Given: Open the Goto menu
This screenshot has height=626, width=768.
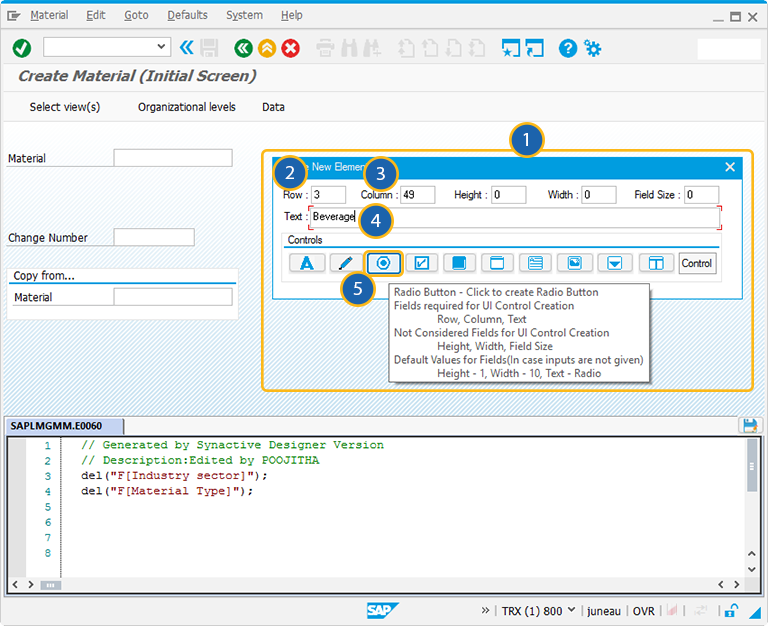Looking at the screenshot, I should 136,15.
